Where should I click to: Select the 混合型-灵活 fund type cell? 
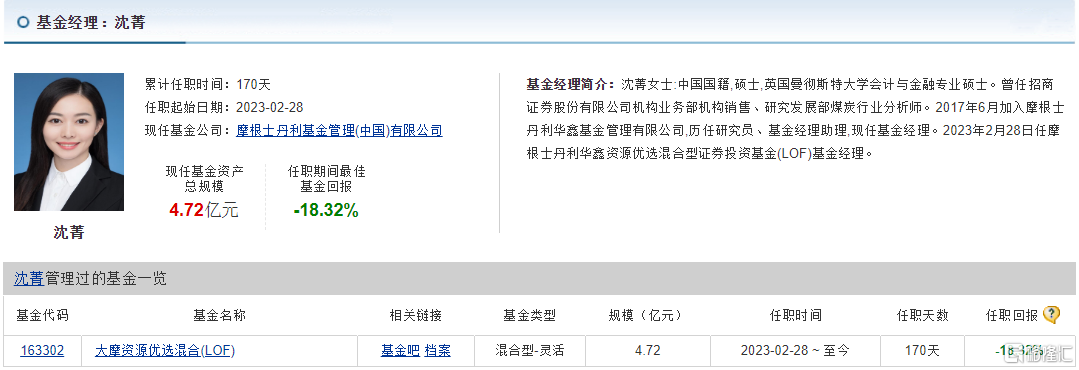(530, 351)
